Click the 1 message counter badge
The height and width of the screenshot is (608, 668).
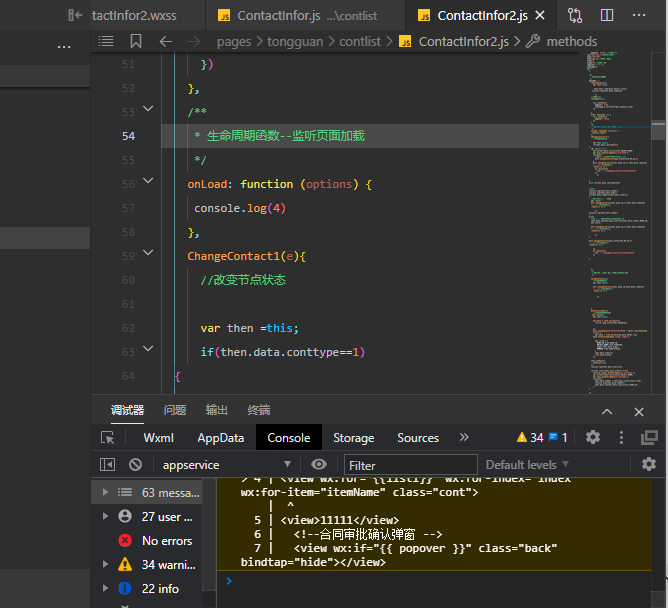coord(558,438)
